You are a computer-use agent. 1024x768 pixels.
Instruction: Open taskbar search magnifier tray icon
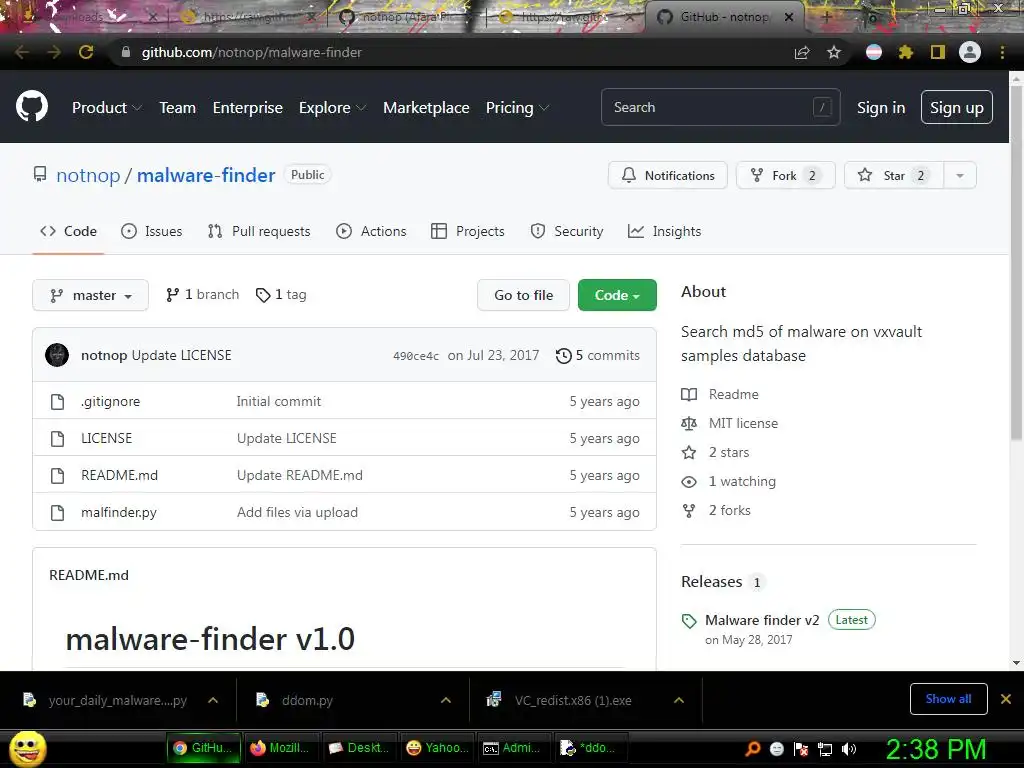click(752, 748)
